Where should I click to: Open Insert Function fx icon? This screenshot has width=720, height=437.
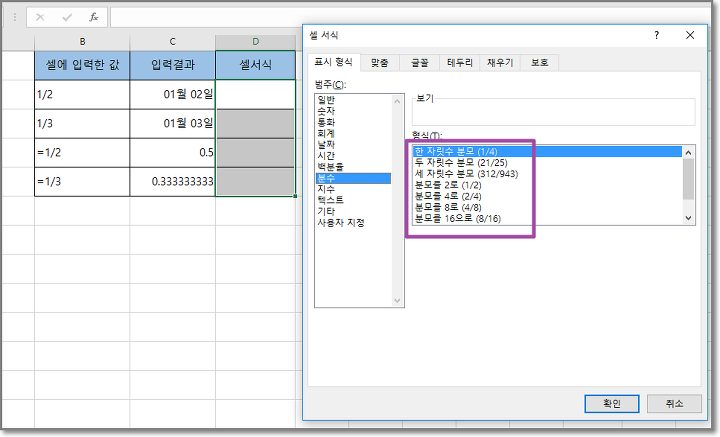coord(94,17)
